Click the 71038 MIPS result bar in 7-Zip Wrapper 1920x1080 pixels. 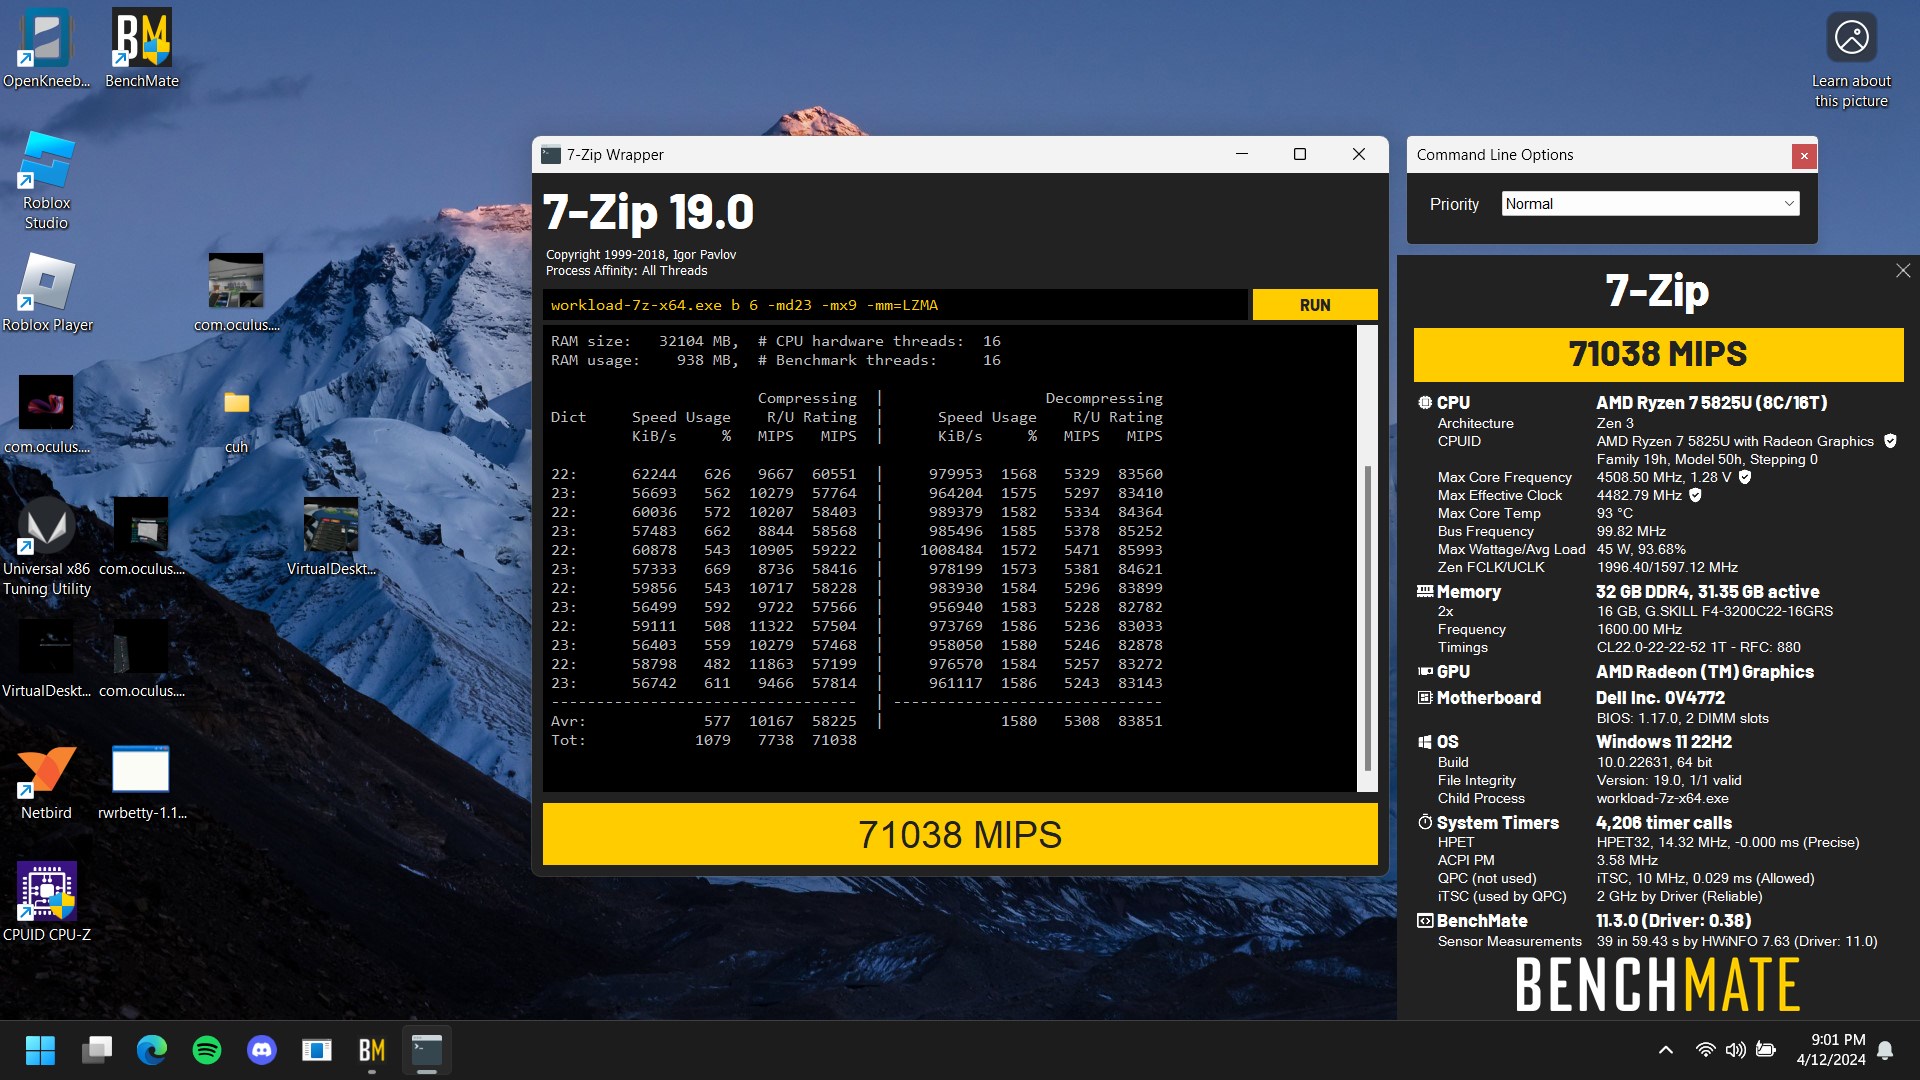click(960, 834)
